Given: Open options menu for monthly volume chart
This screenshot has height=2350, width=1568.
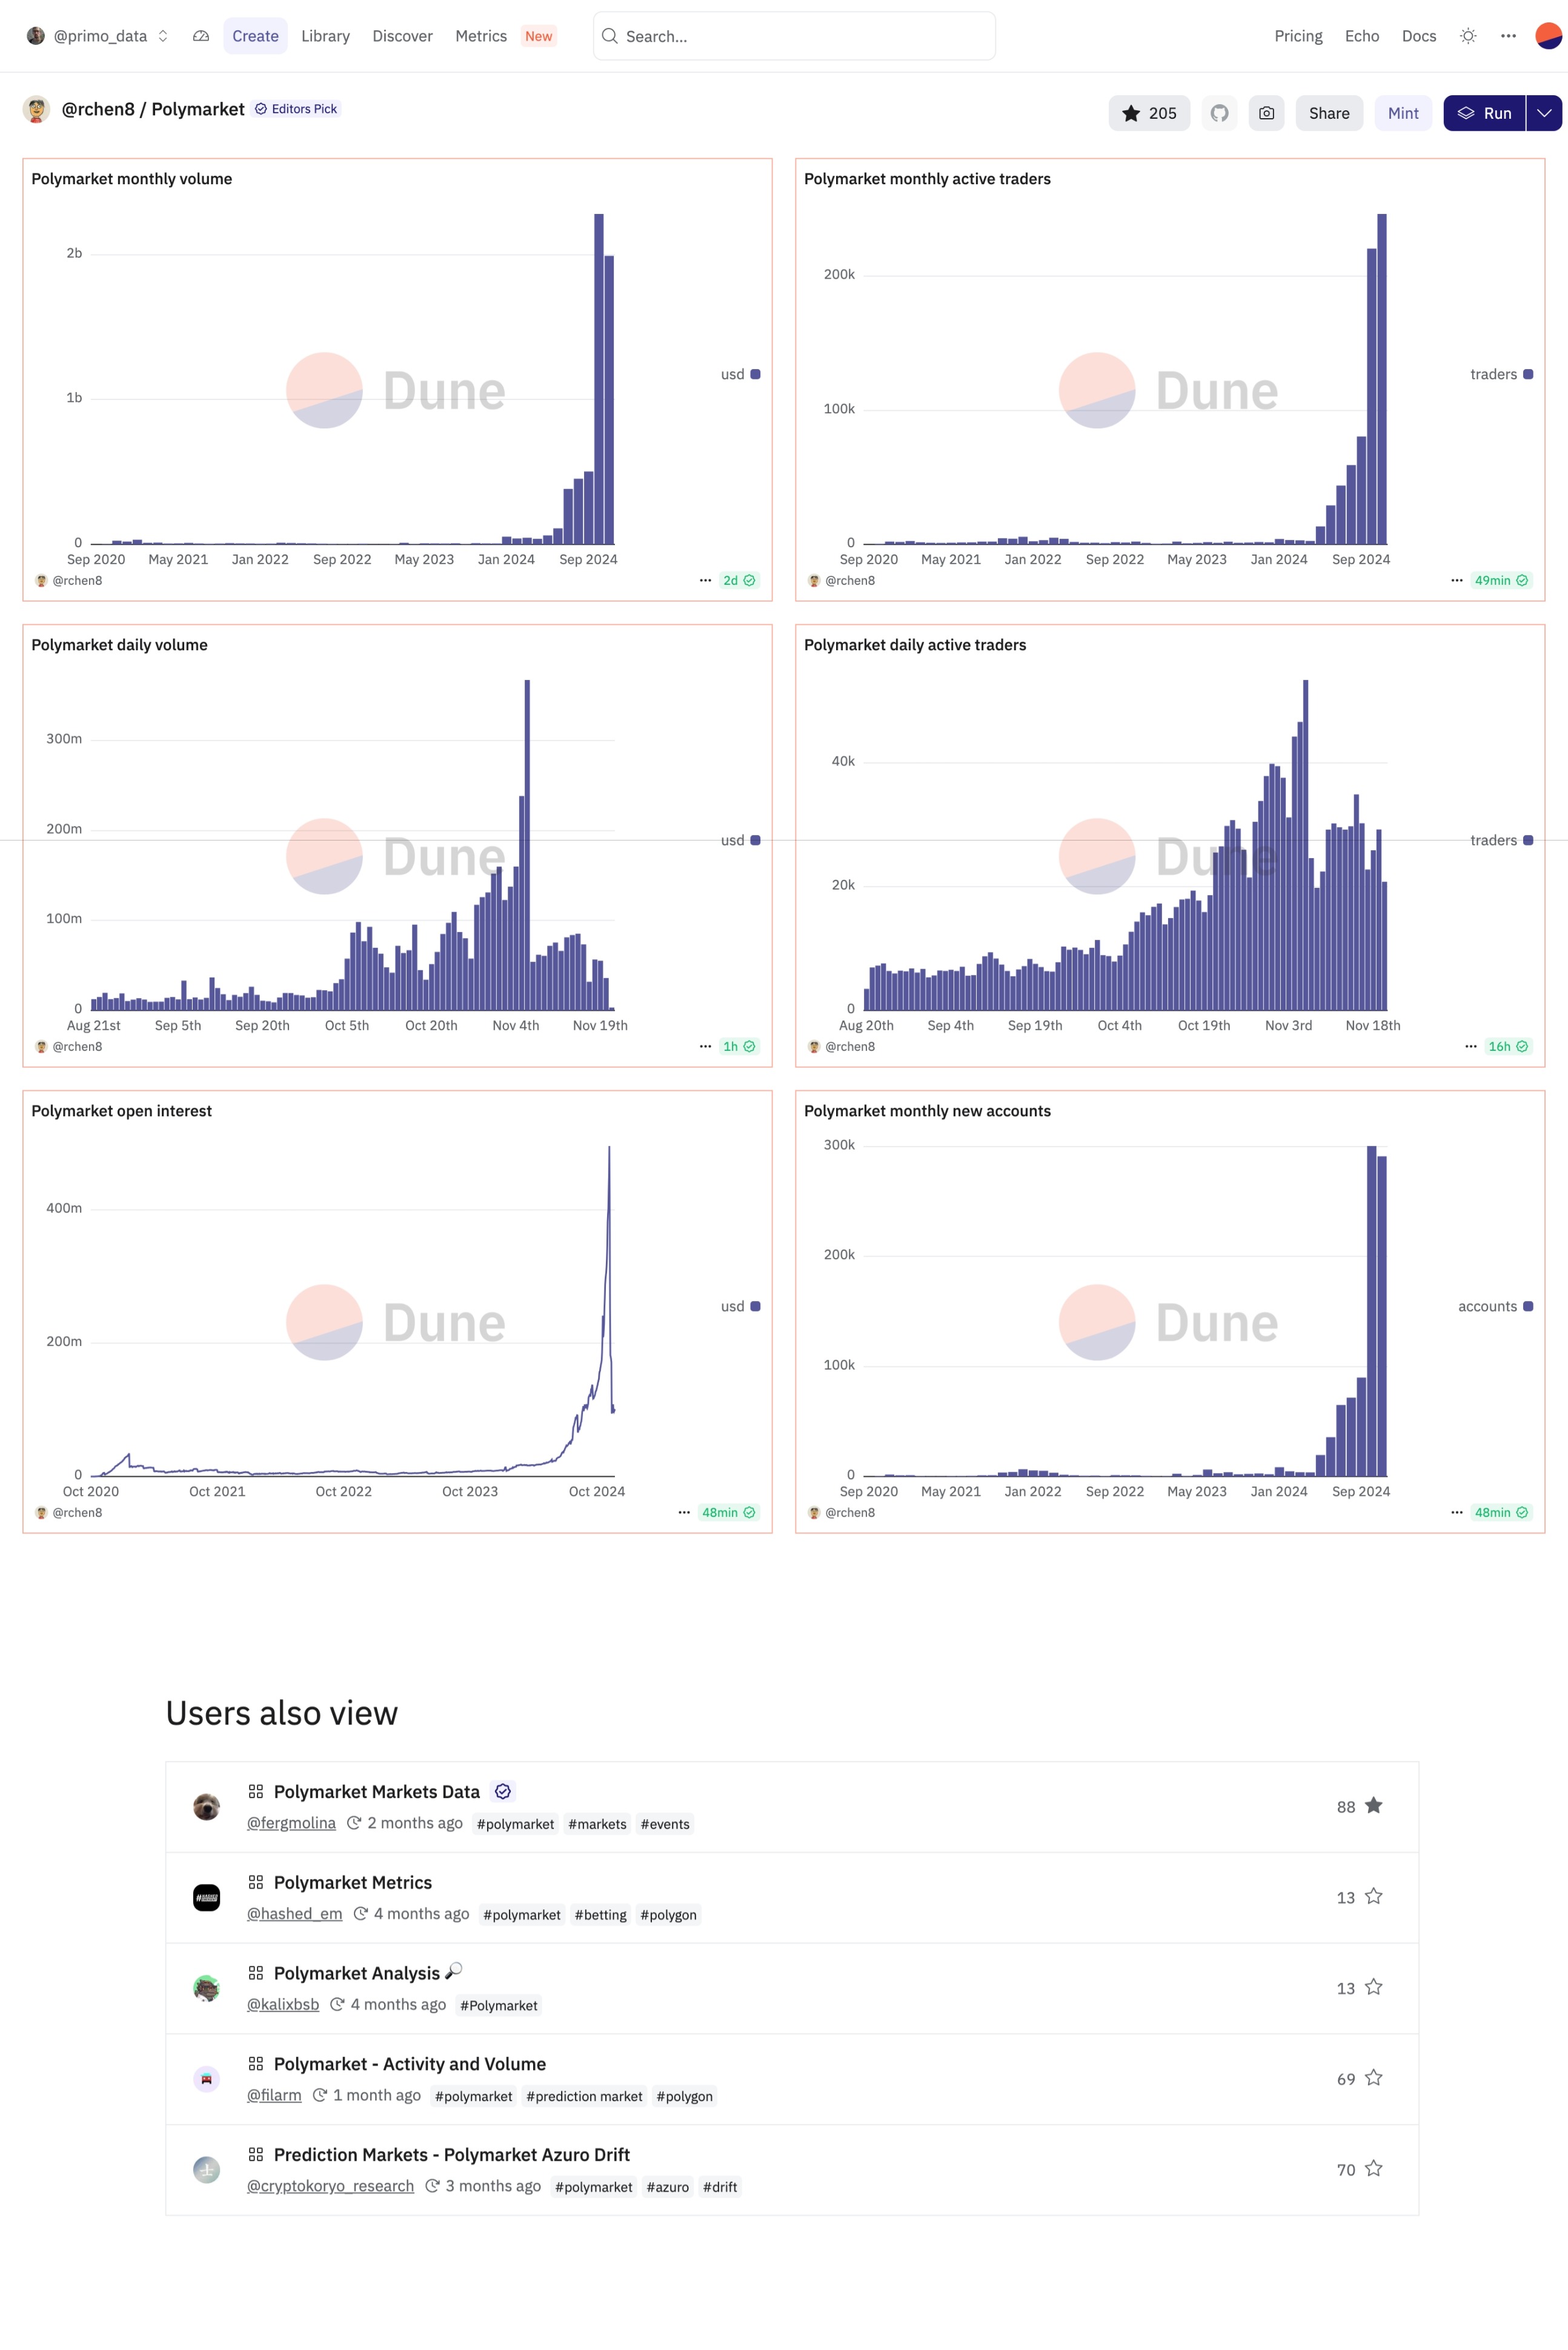Looking at the screenshot, I should click(x=705, y=580).
